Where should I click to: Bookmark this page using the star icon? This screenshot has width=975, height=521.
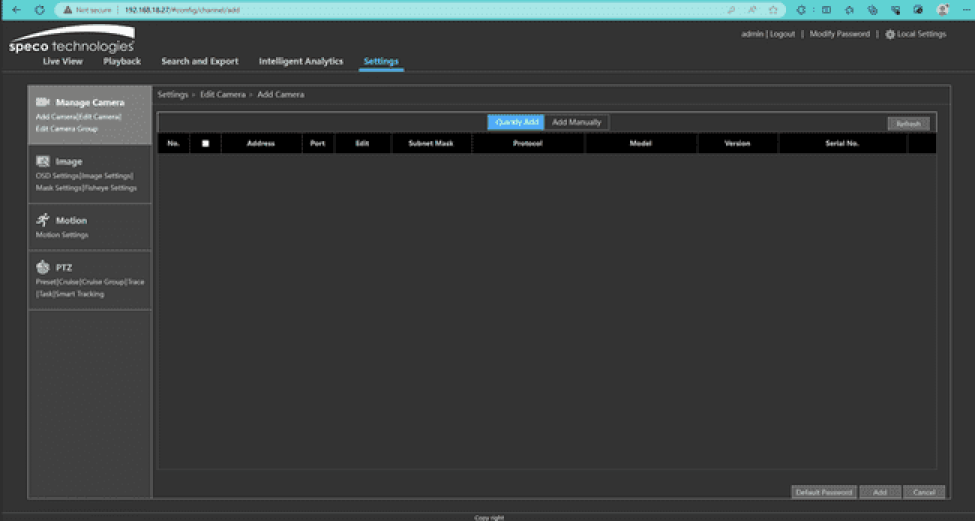(x=773, y=9)
